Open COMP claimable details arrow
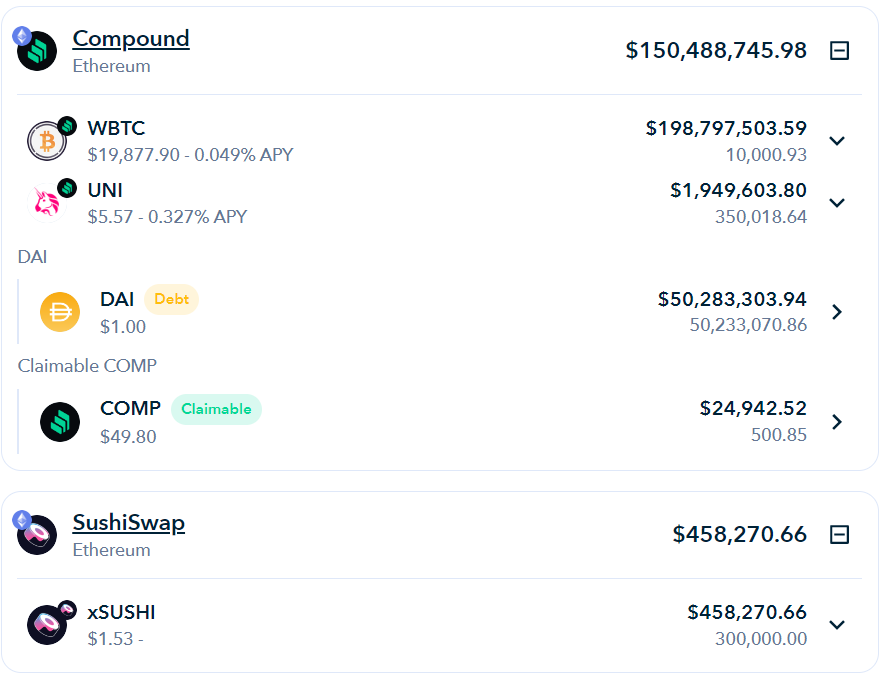 coord(837,422)
